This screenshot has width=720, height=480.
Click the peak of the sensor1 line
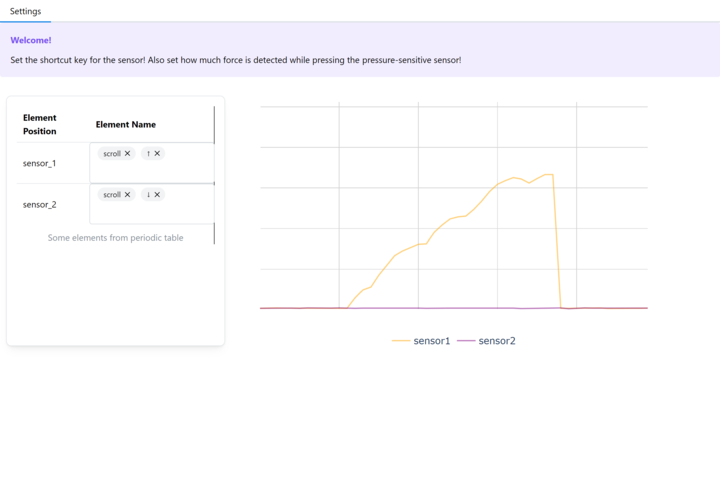click(x=547, y=175)
